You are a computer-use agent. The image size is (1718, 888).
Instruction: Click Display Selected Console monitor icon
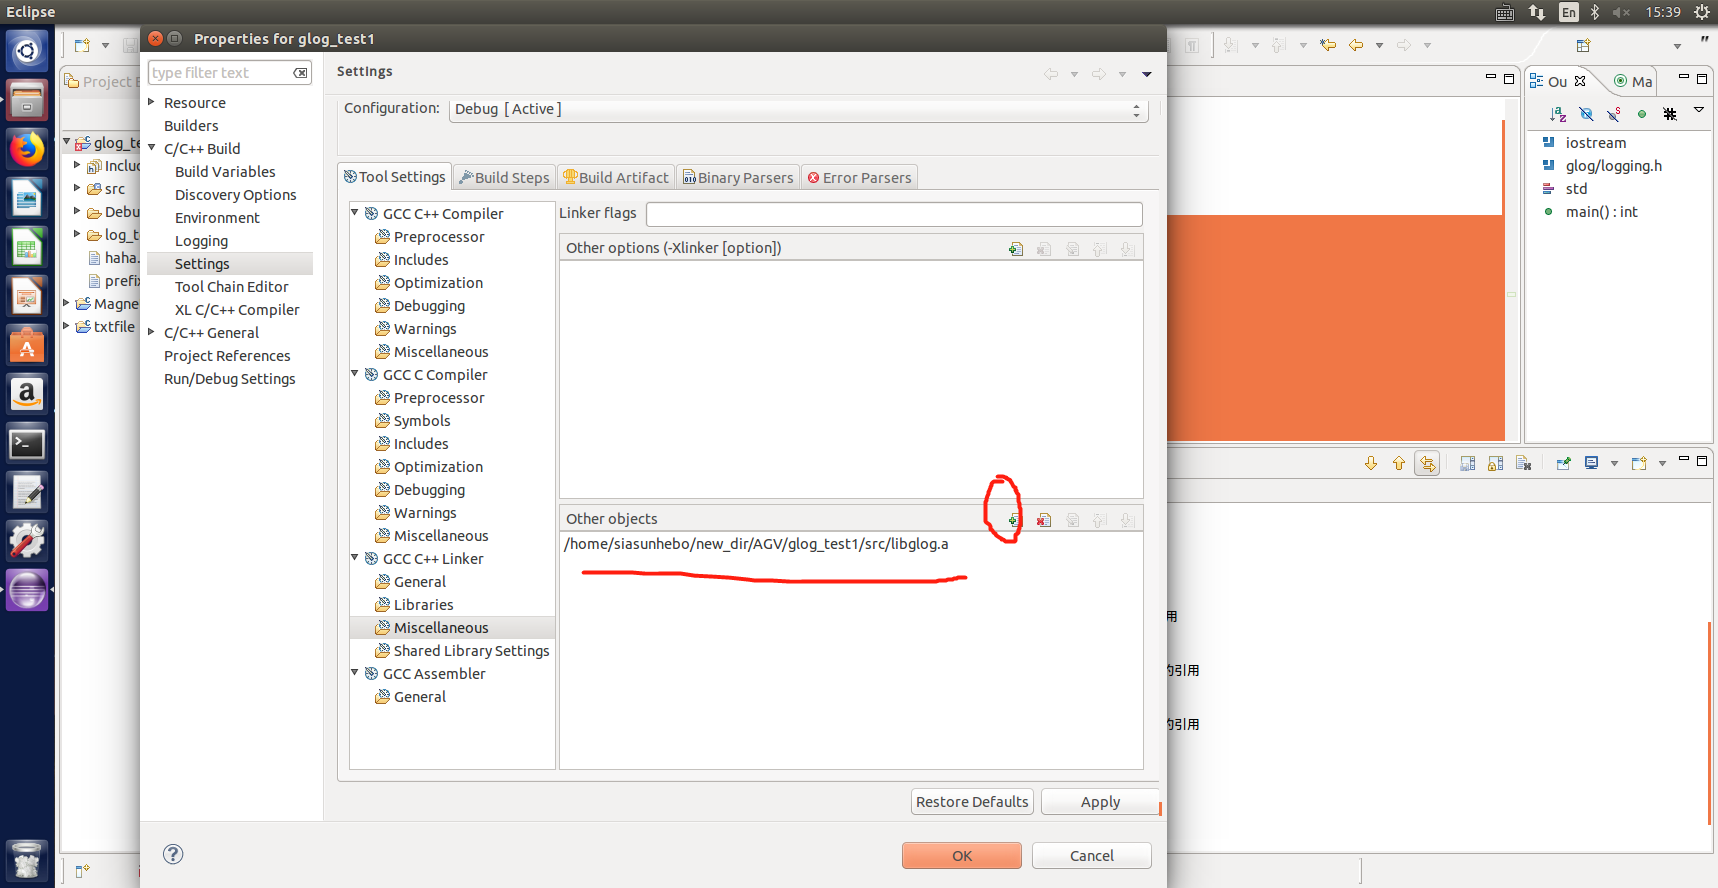pyautogui.click(x=1592, y=463)
